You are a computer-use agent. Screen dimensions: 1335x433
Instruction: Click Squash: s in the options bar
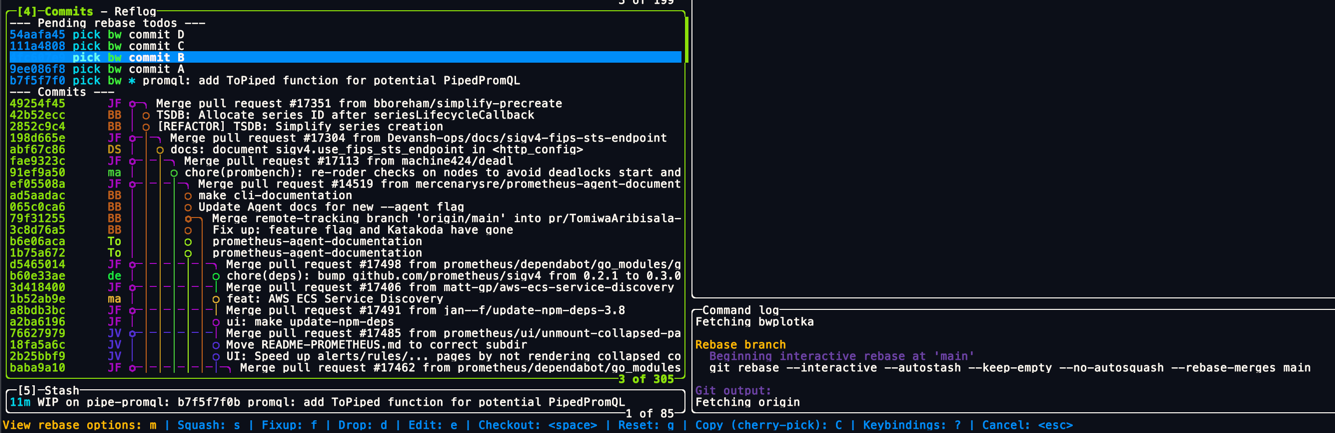(x=208, y=426)
